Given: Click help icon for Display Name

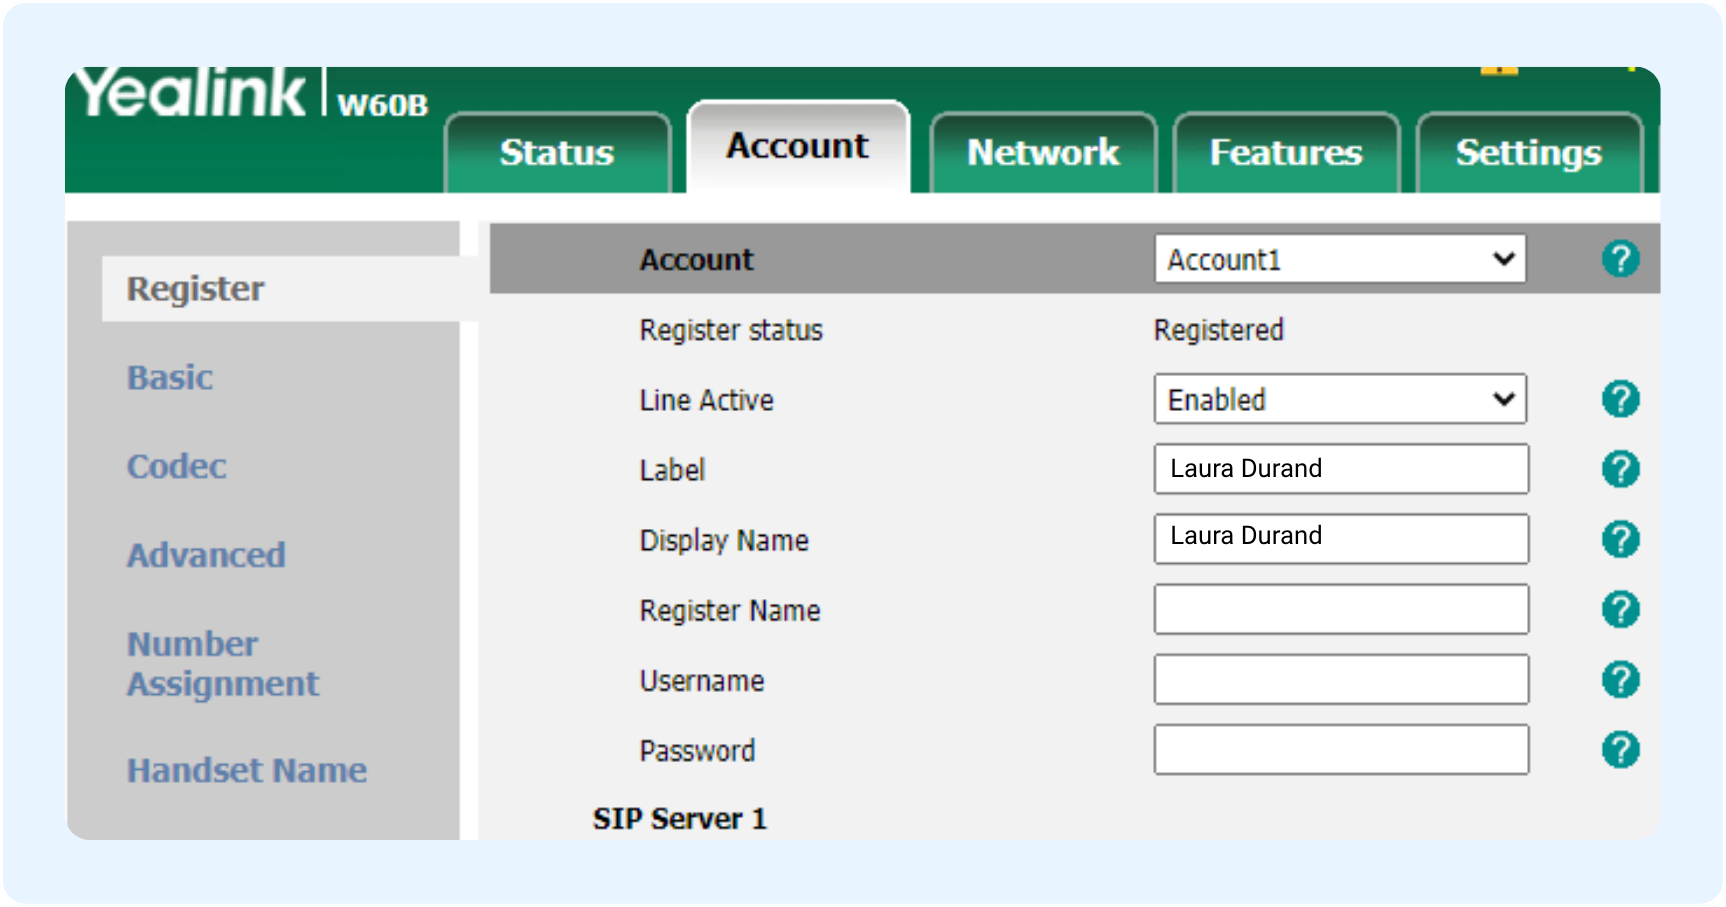Looking at the screenshot, I should 1619,539.
